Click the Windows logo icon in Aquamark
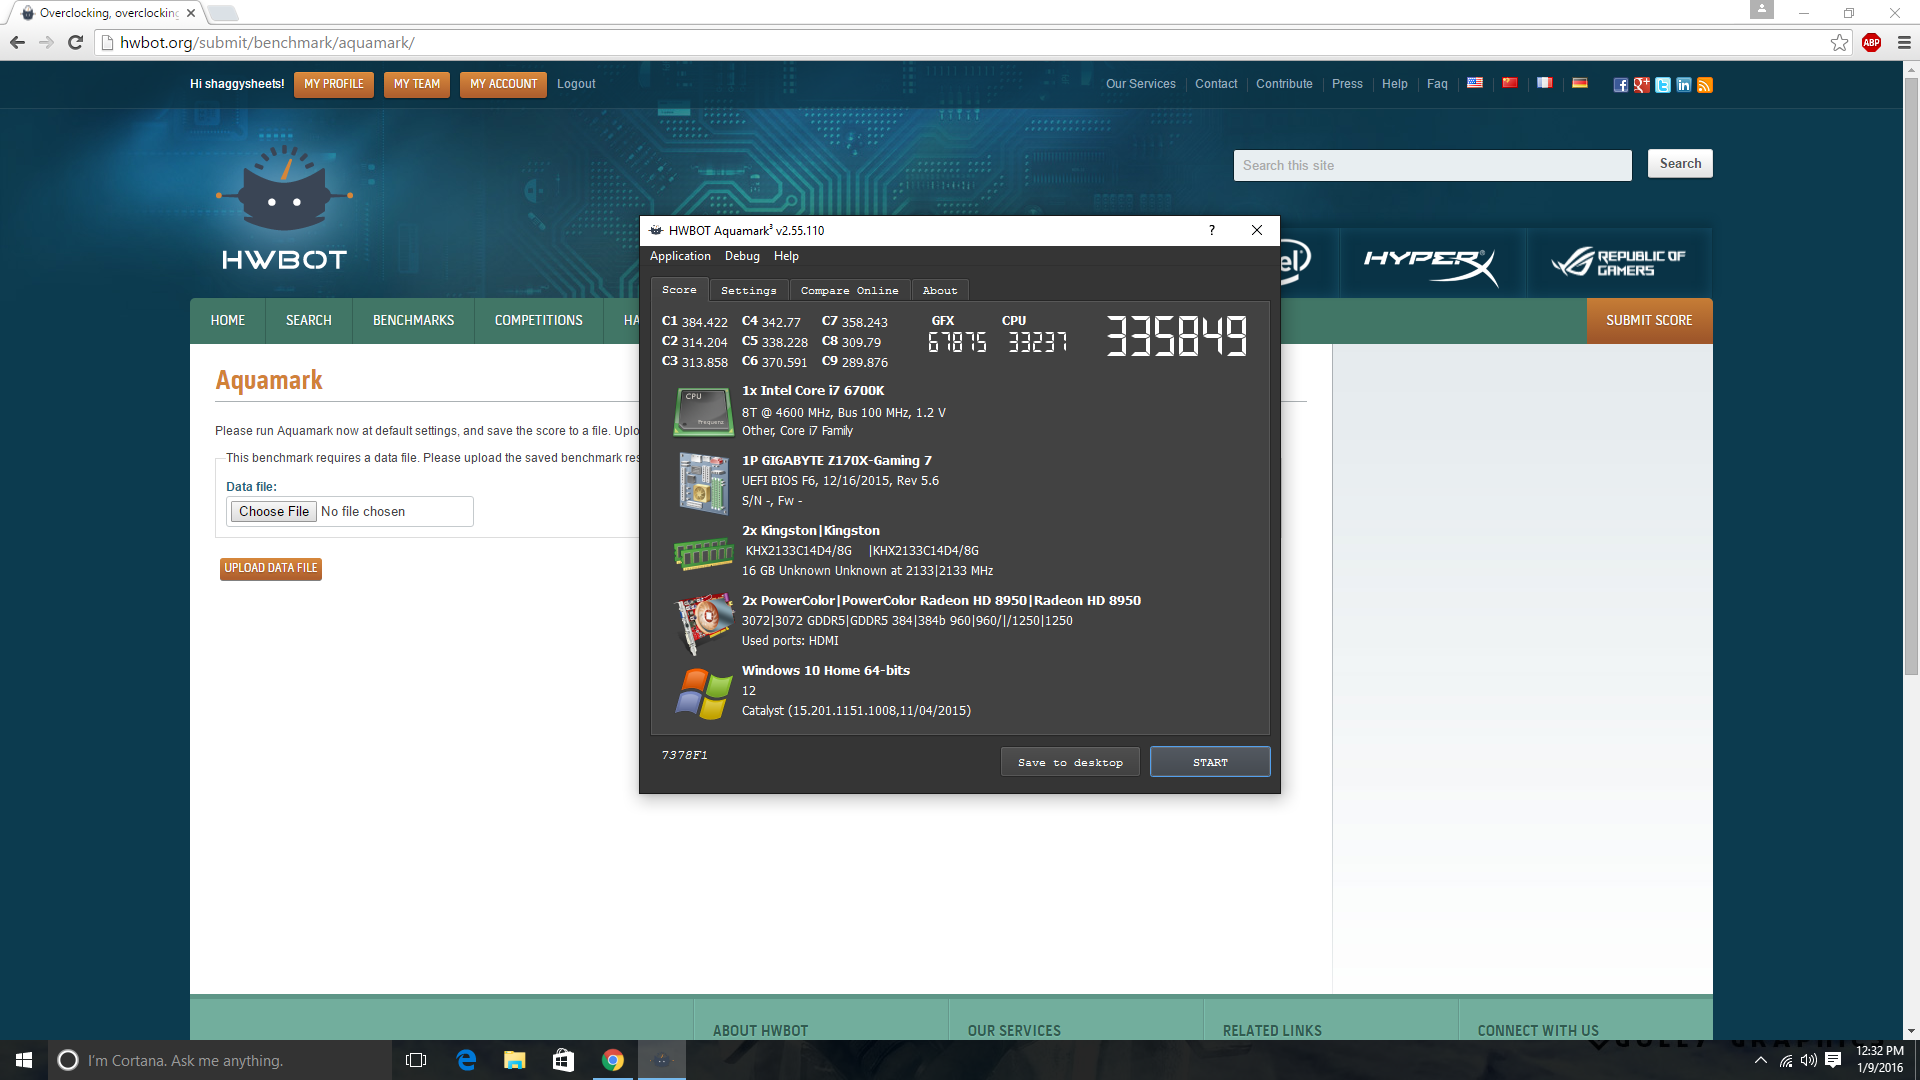Image resolution: width=1920 pixels, height=1080 pixels. pyautogui.click(x=704, y=693)
